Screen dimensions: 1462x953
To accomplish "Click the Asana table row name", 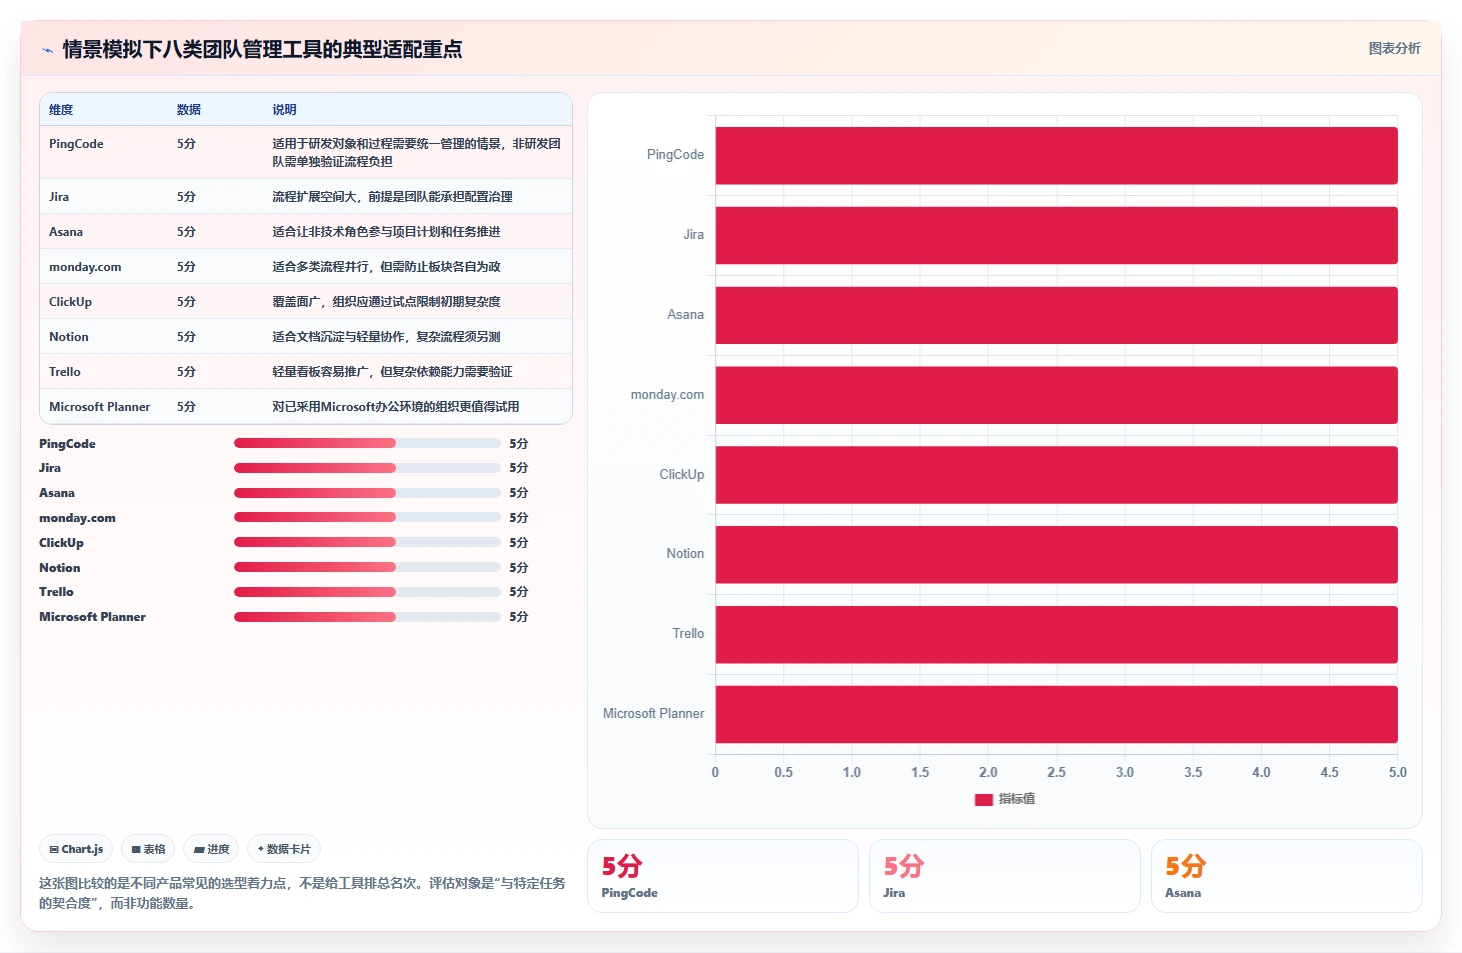I will (66, 232).
